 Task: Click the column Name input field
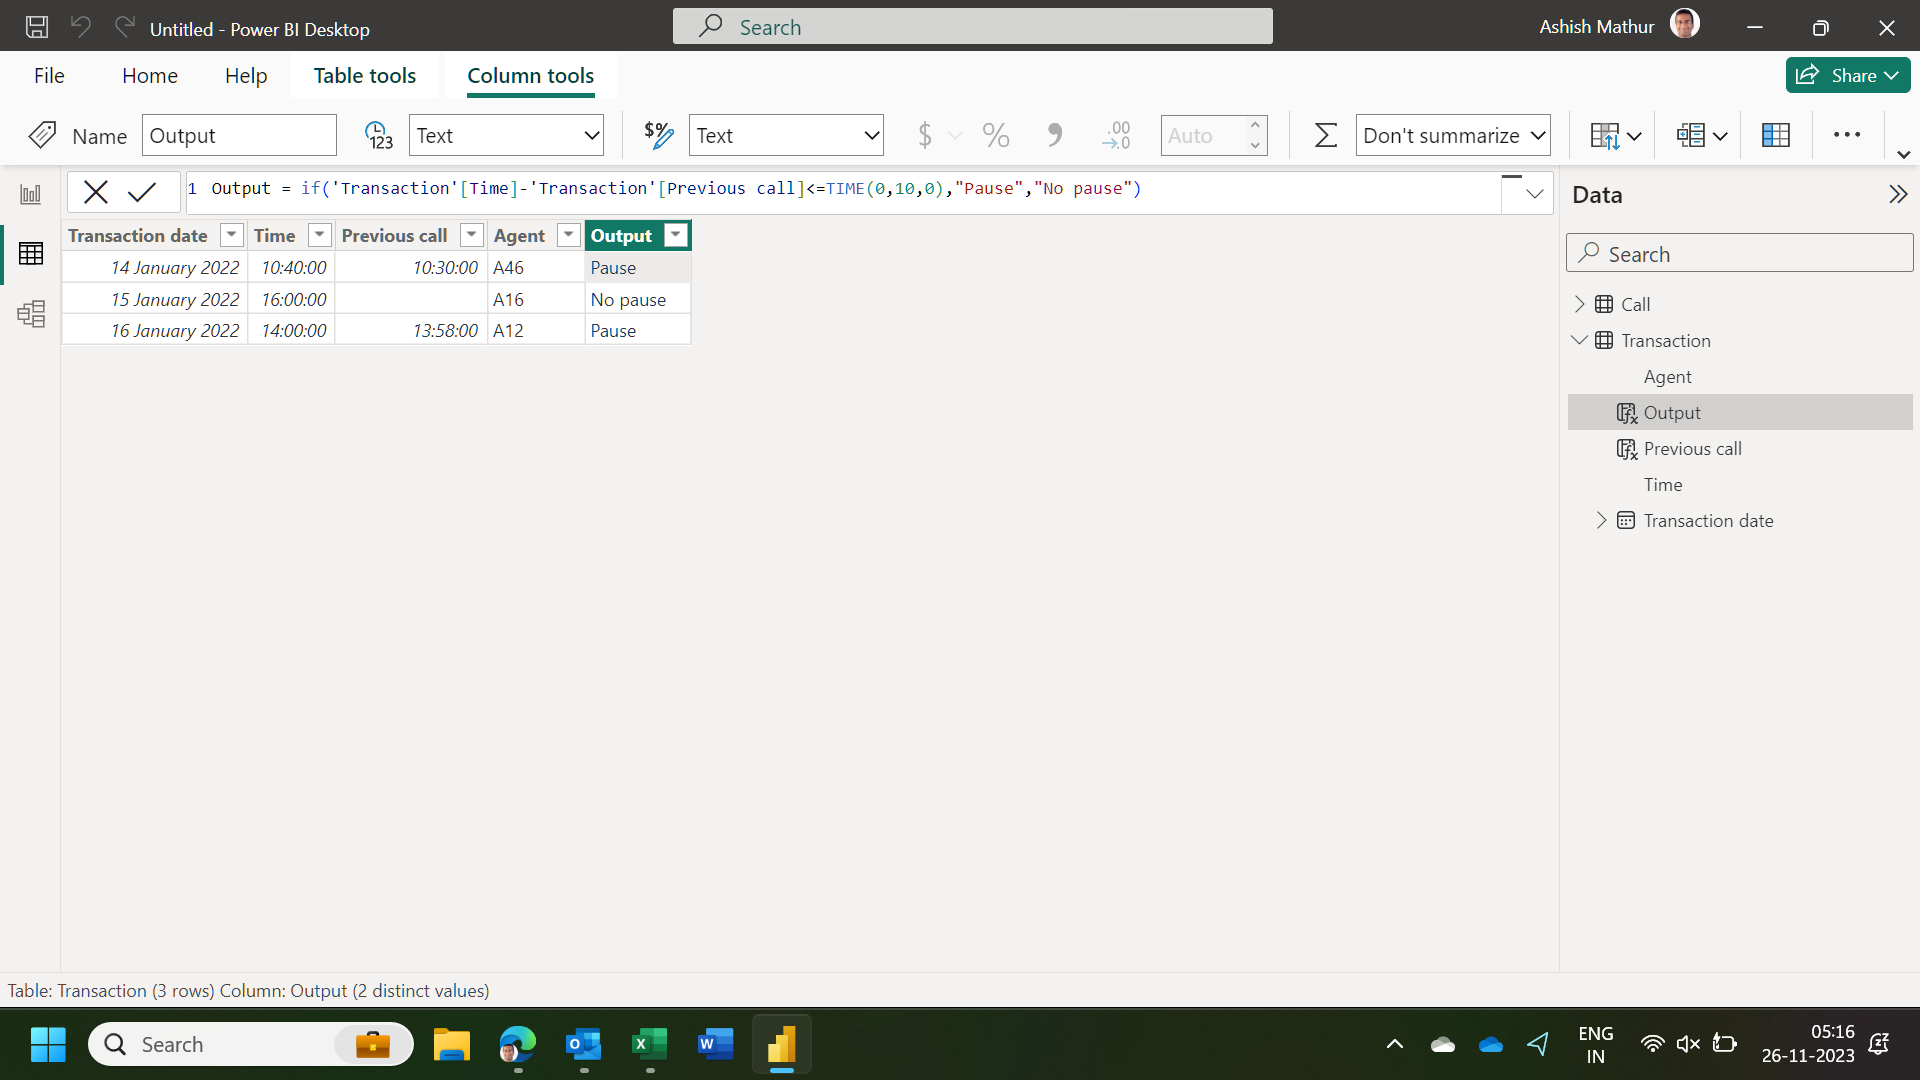coord(239,135)
